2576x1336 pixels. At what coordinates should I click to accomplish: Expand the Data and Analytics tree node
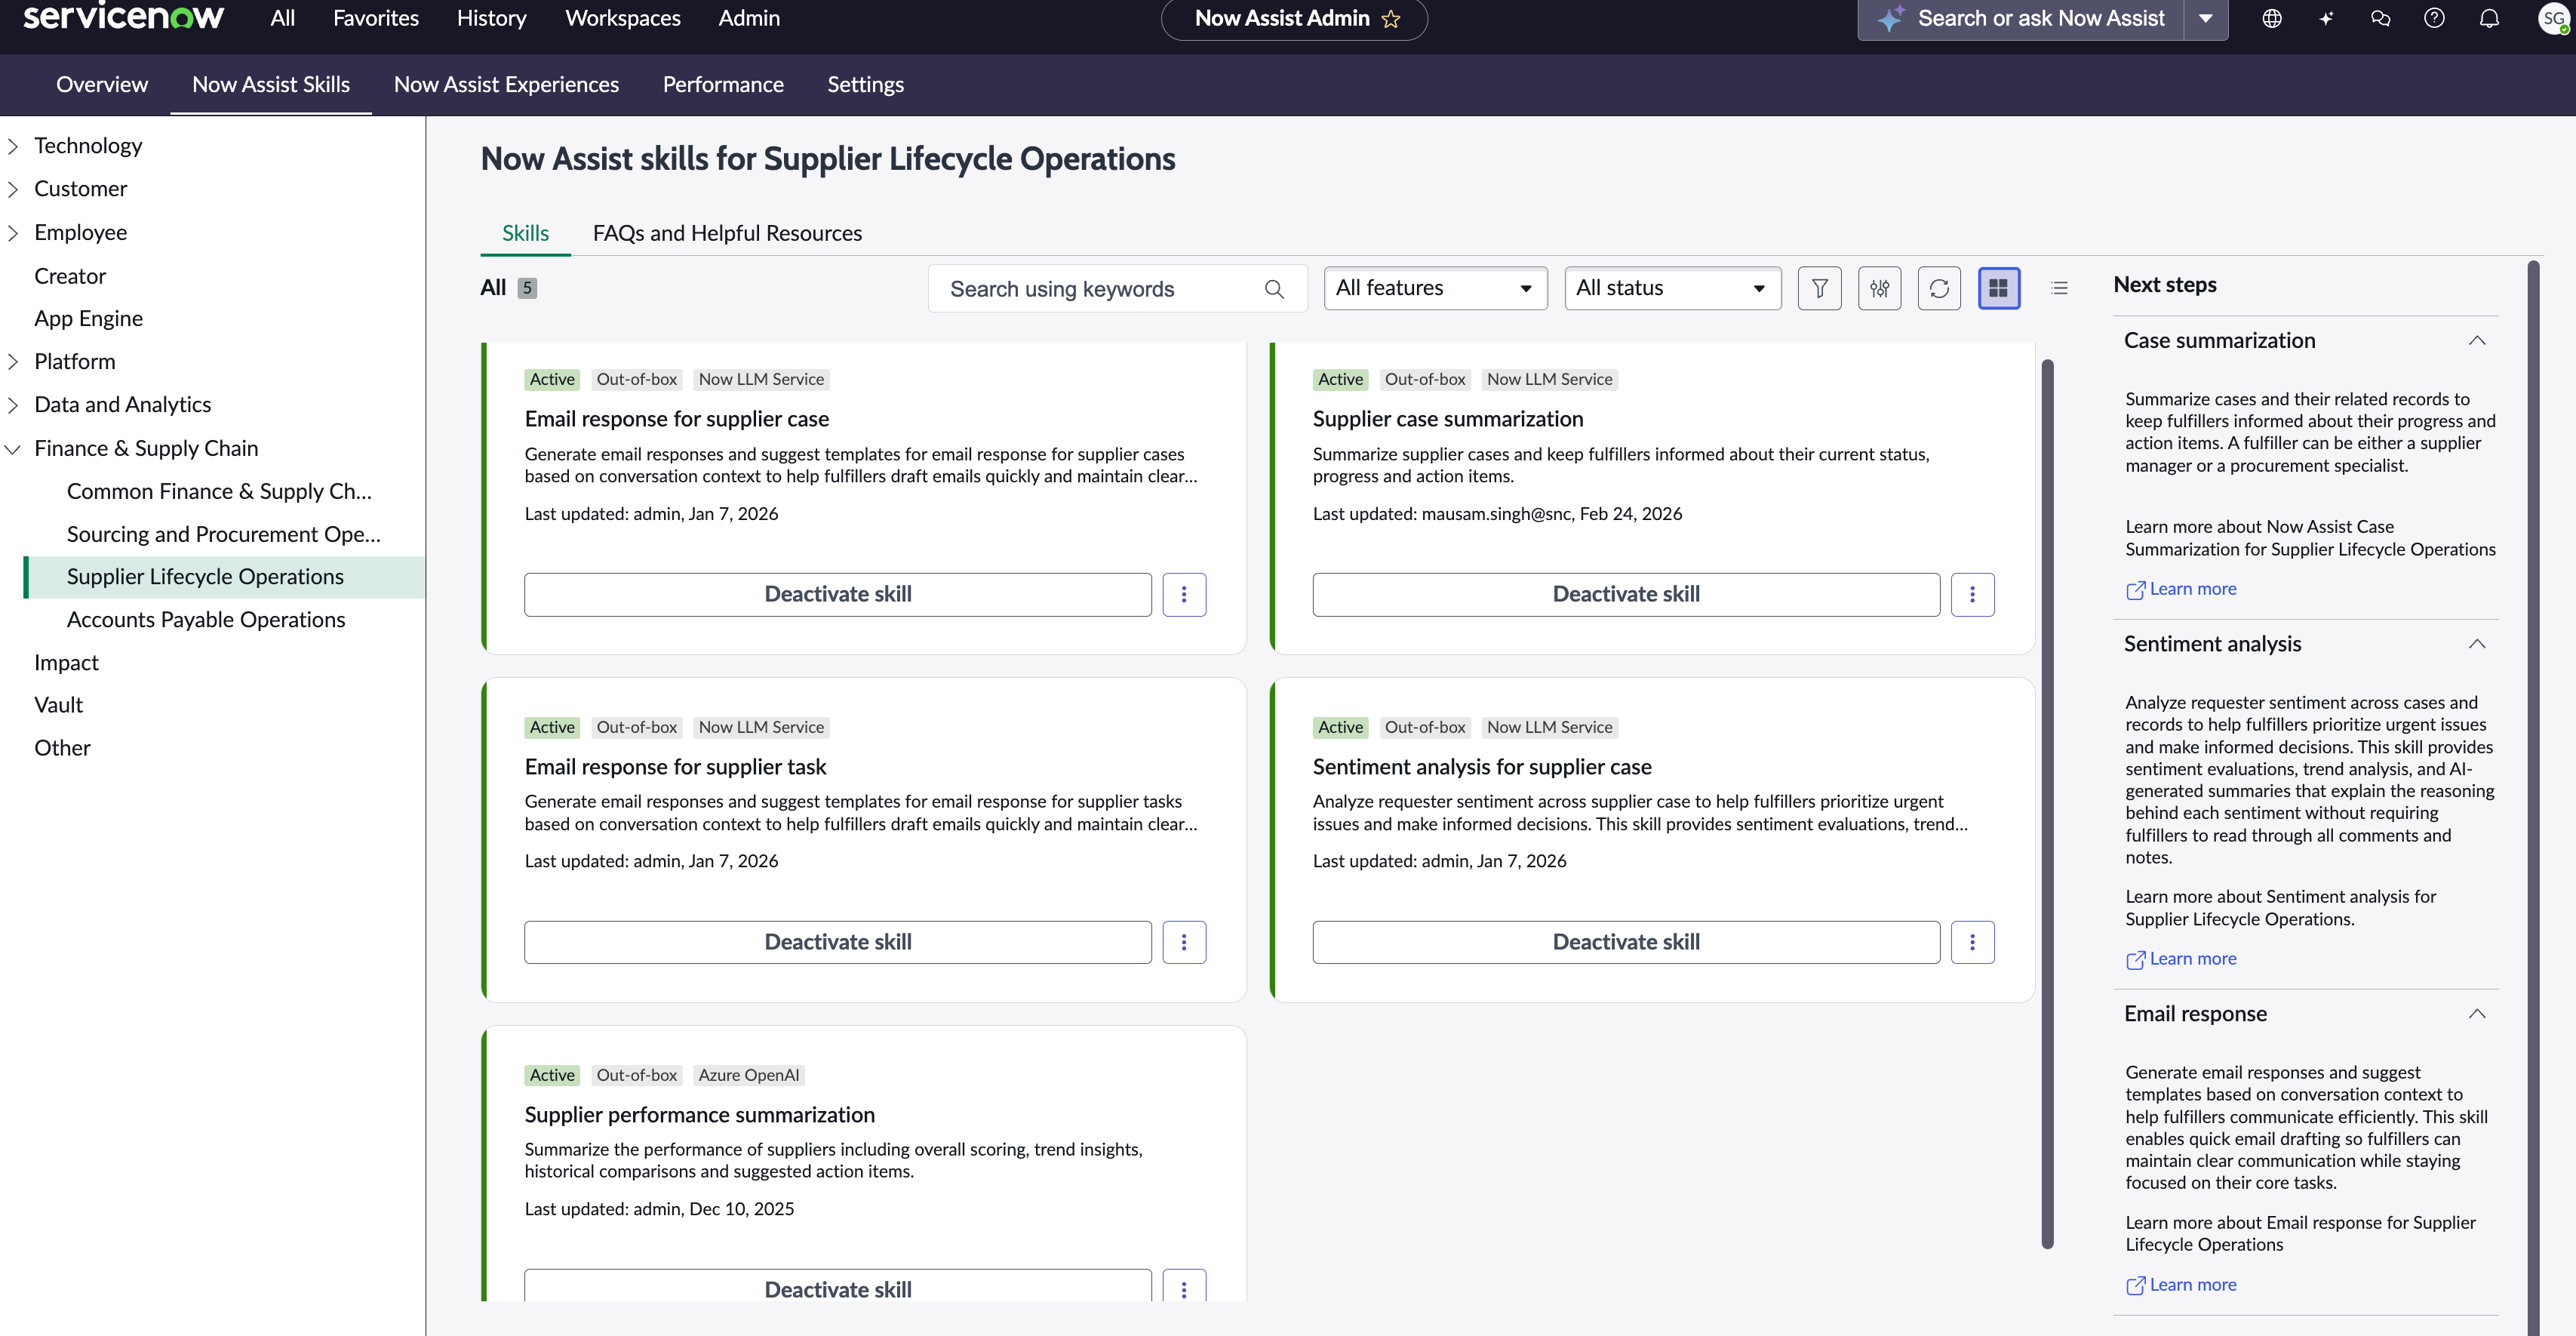point(13,405)
